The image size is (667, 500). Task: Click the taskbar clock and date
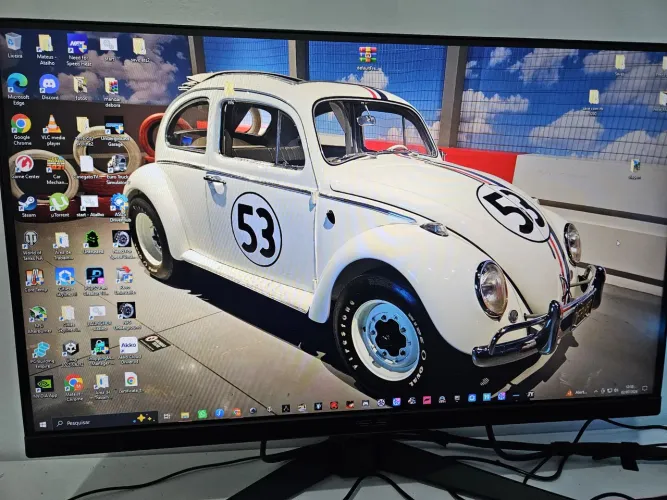tap(630, 388)
